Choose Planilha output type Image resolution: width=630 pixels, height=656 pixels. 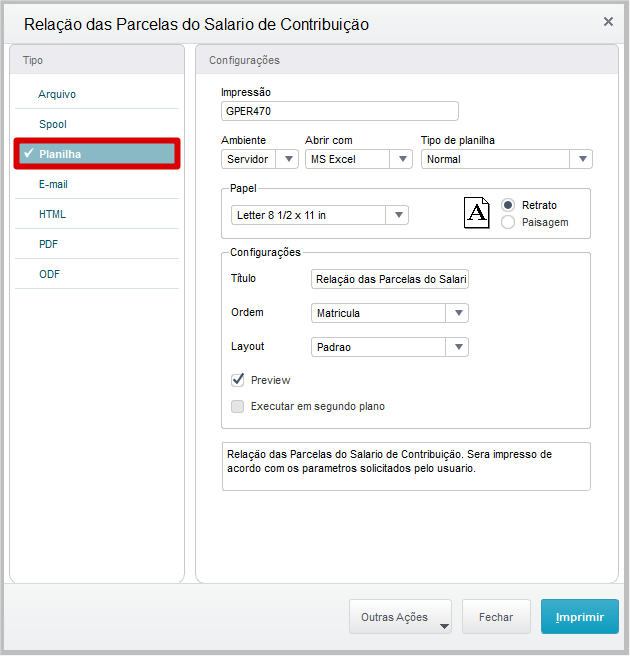tap(97, 154)
